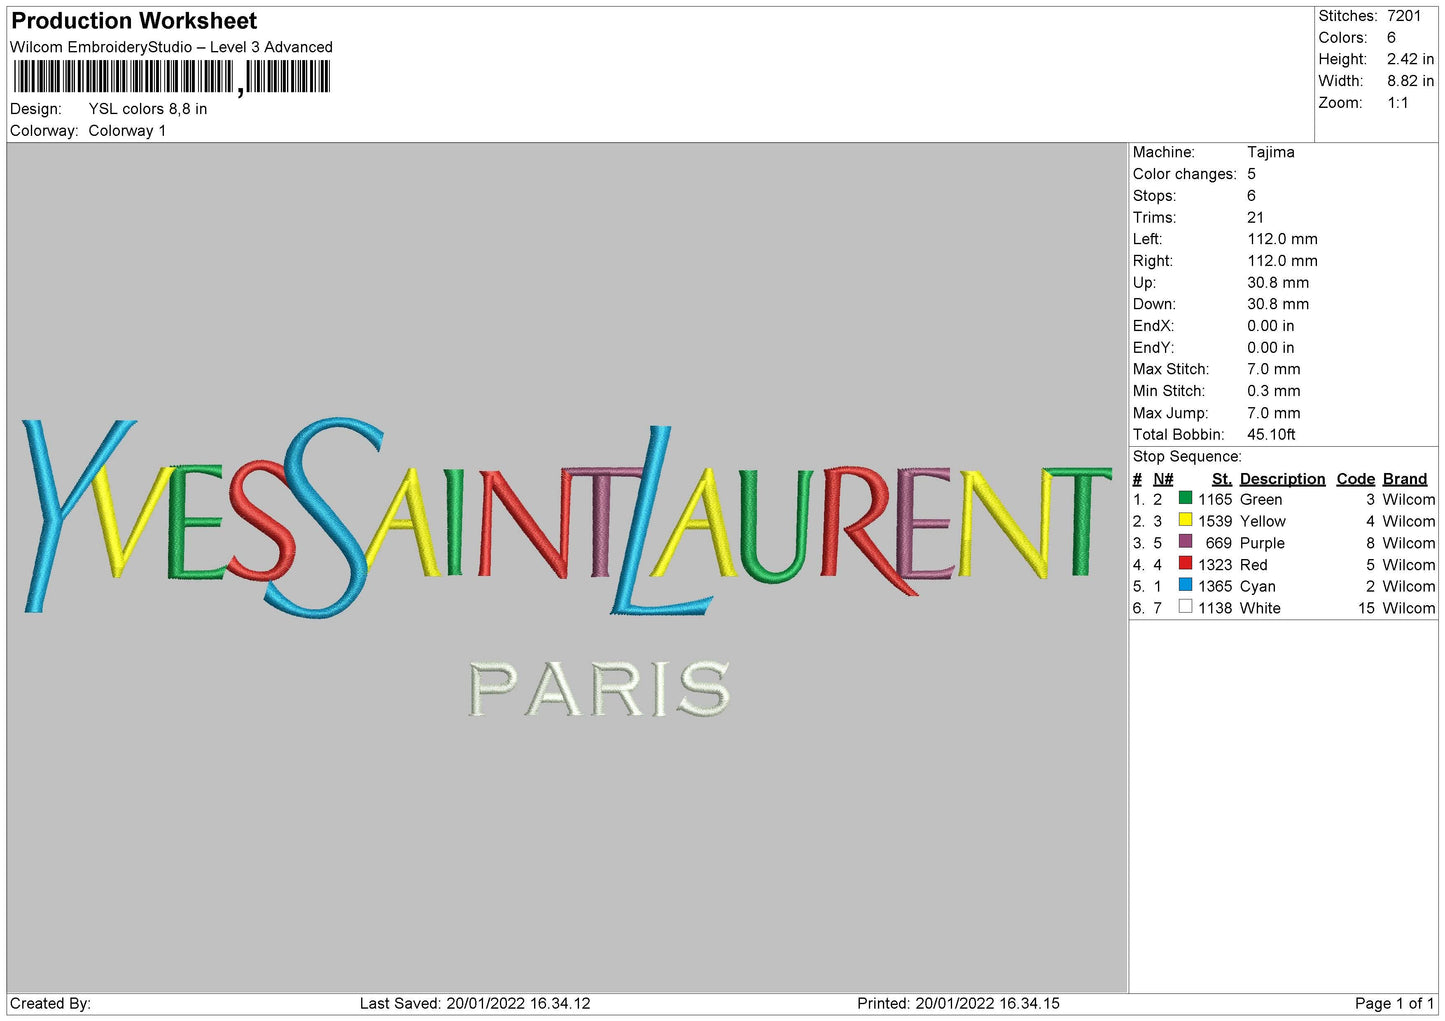Image resolution: width=1445 pixels, height=1021 pixels.
Task: Click the Colors value 6
Action: 1391,38
